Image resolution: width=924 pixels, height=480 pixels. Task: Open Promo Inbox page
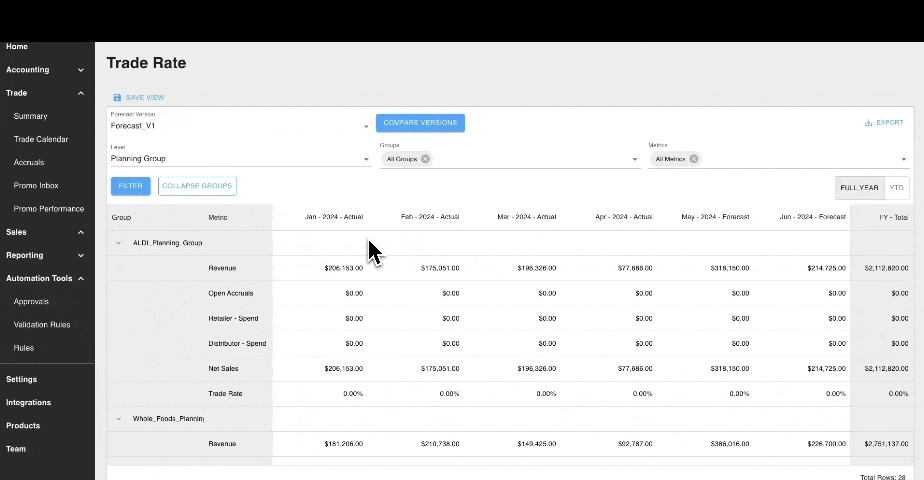[36, 186]
